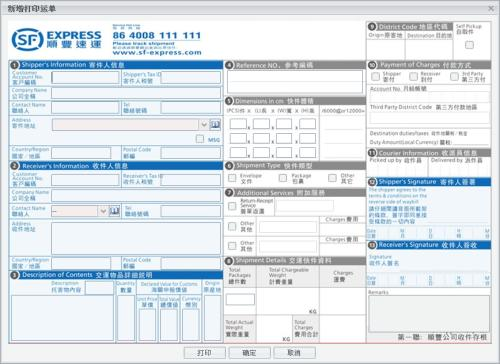Image resolution: width=500 pixels, height=364 pixels.
Task: Click the Unit Price column box
Action: 147,324
